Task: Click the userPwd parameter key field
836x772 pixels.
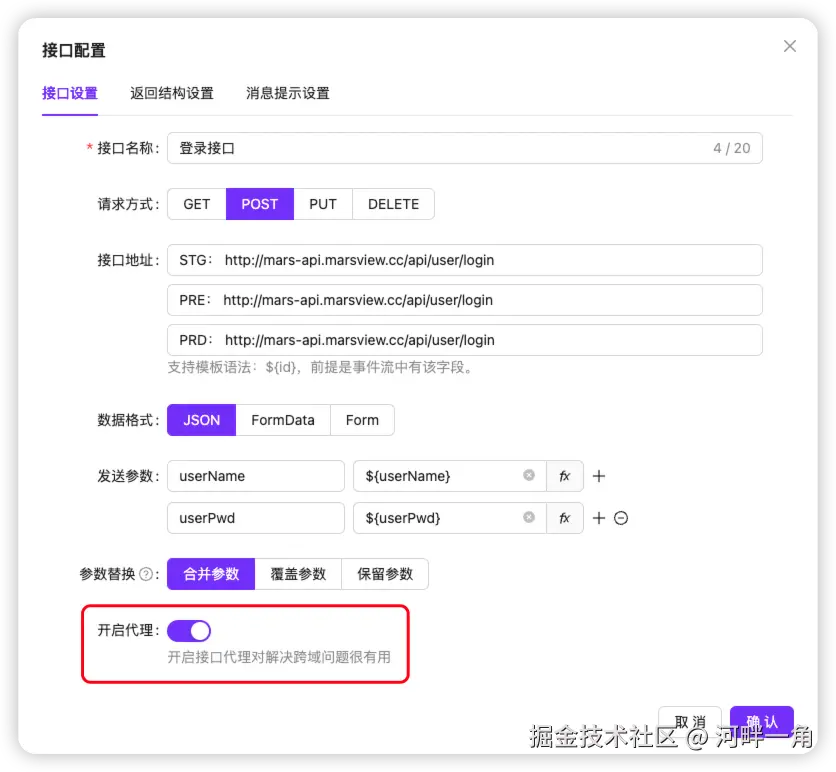Action: 256,518
